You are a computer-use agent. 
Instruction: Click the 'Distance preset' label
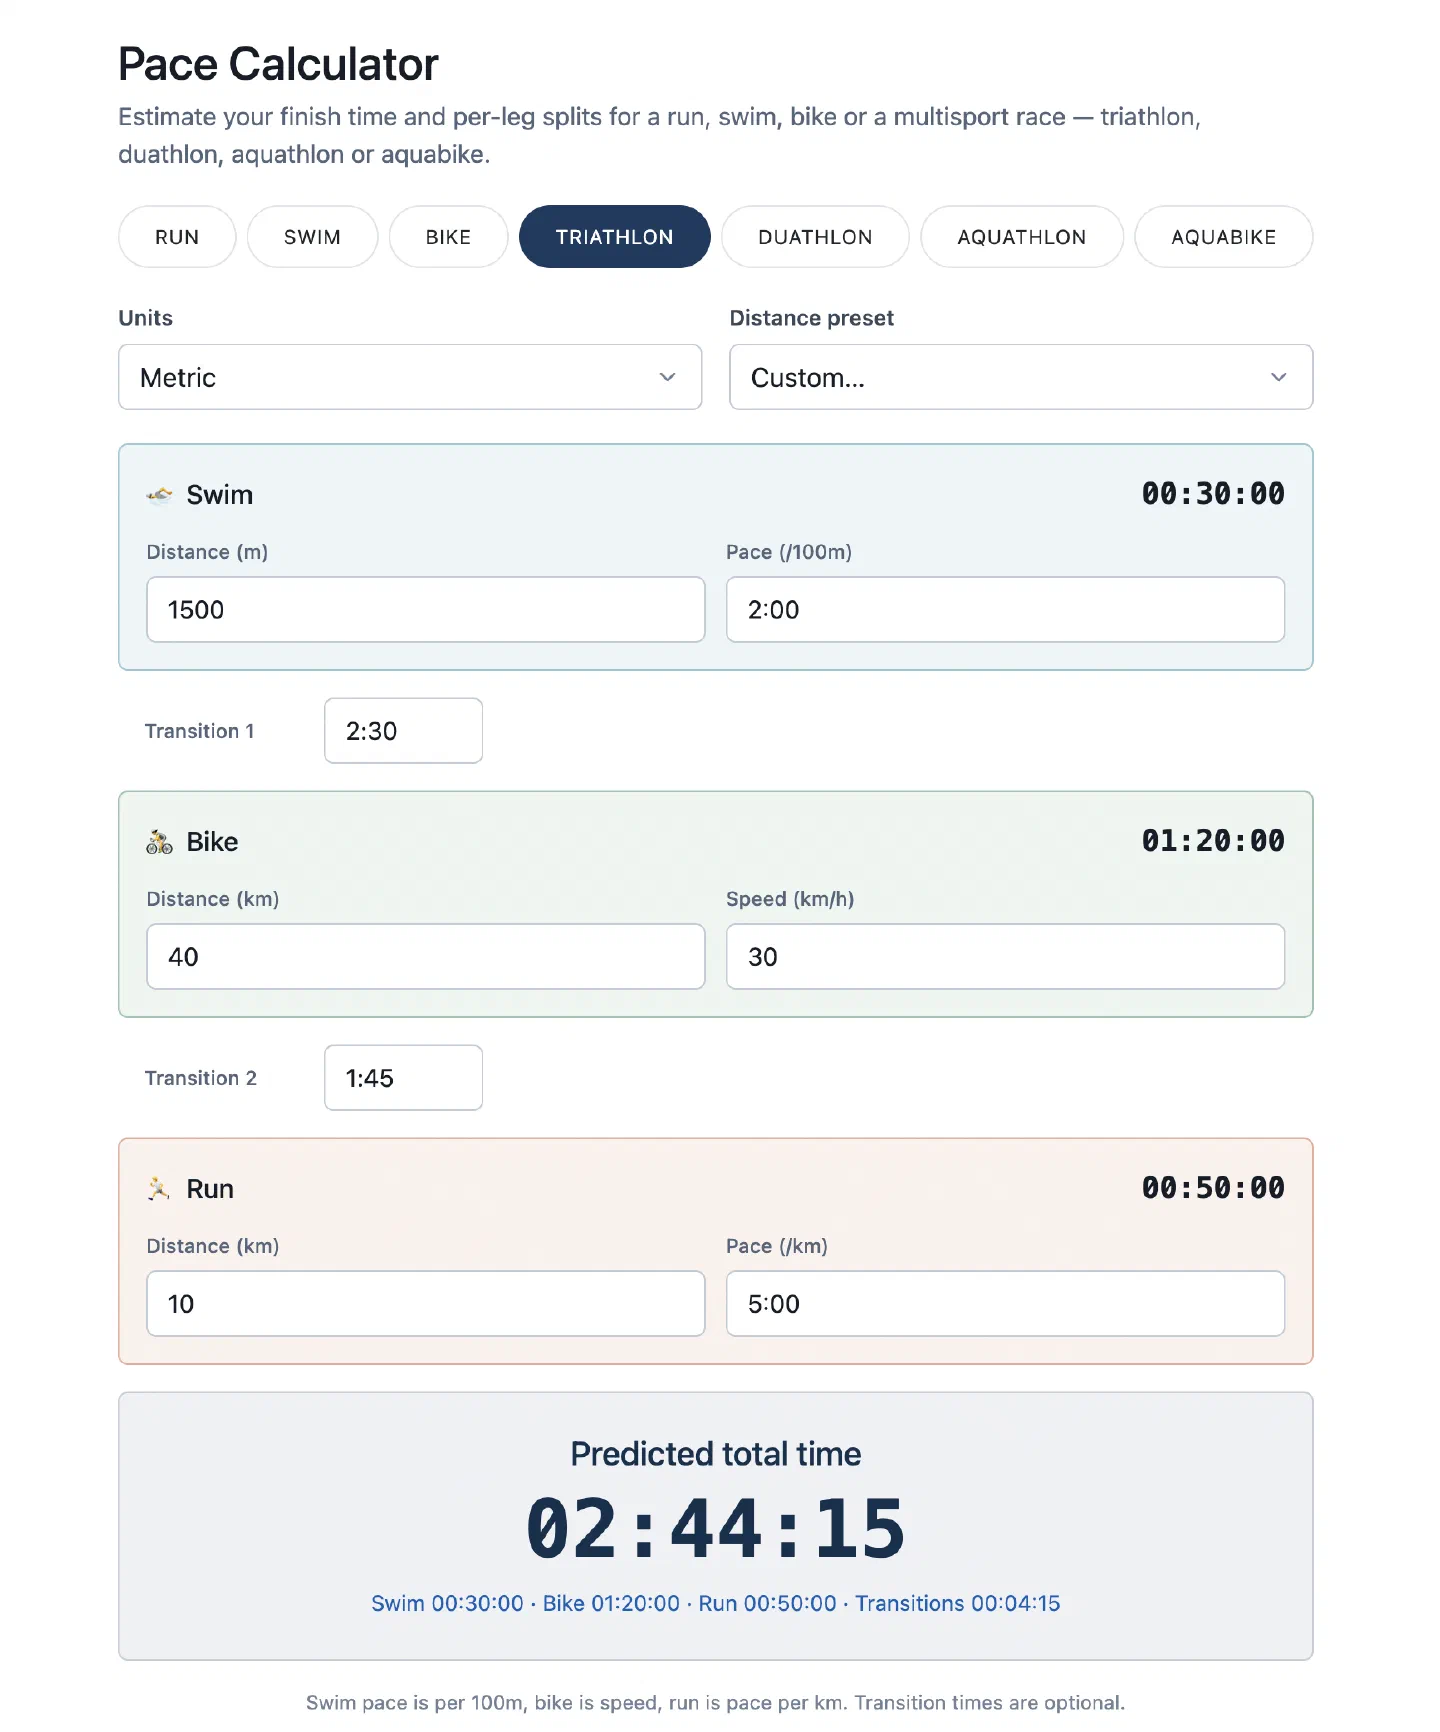811,318
